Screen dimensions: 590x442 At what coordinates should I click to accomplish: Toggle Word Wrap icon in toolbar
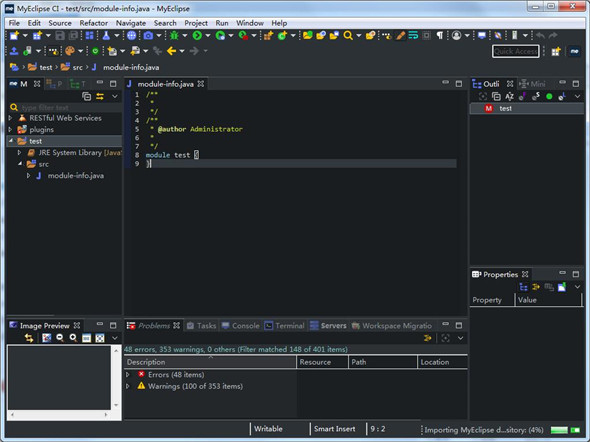414,35
